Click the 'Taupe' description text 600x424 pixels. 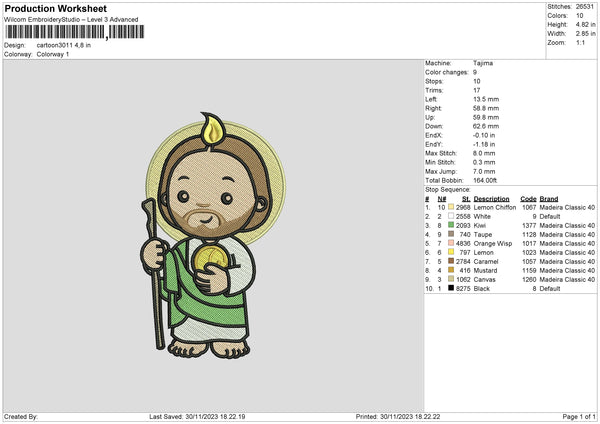[483, 234]
